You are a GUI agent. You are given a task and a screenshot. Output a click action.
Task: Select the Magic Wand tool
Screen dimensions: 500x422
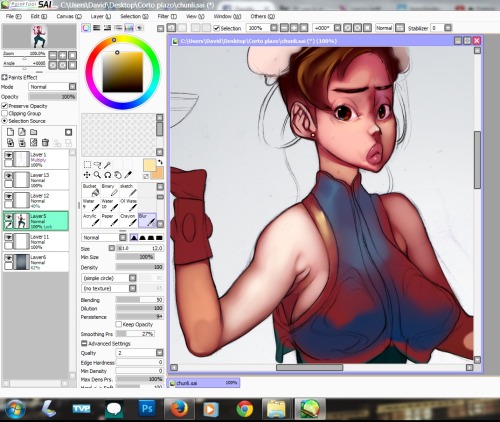coord(107,165)
